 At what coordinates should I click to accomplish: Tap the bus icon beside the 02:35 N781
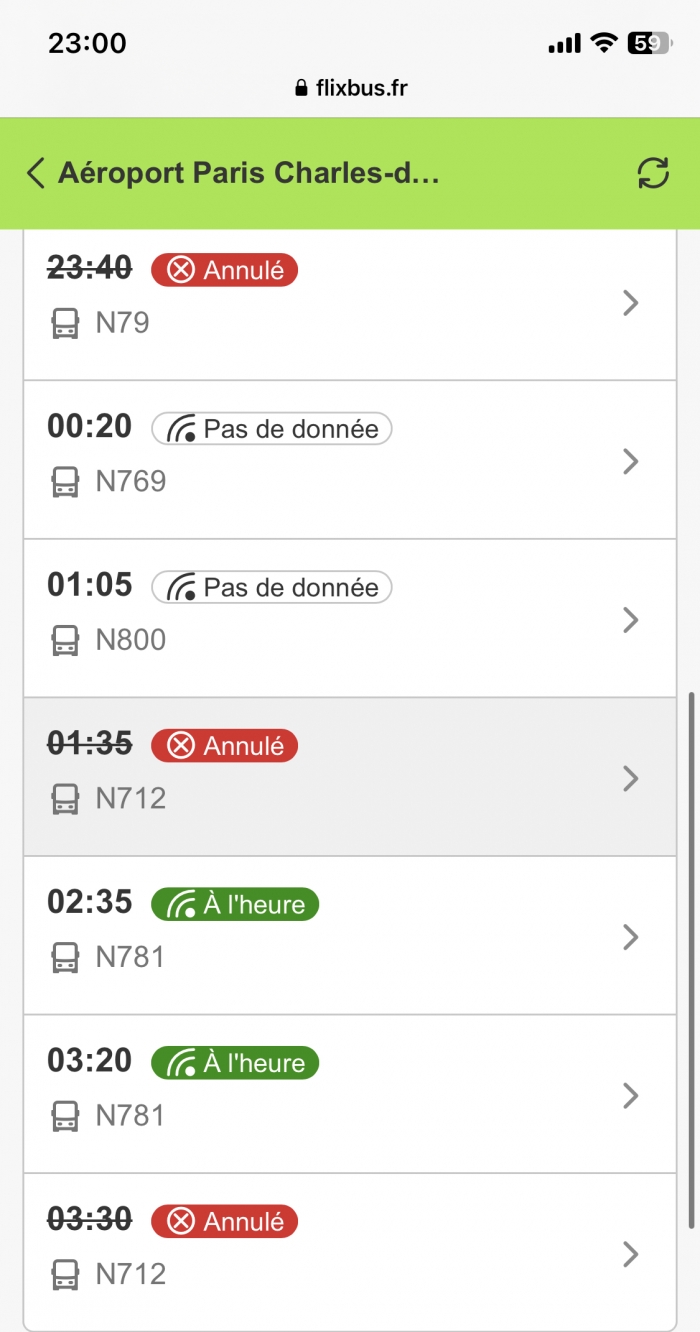(65, 957)
